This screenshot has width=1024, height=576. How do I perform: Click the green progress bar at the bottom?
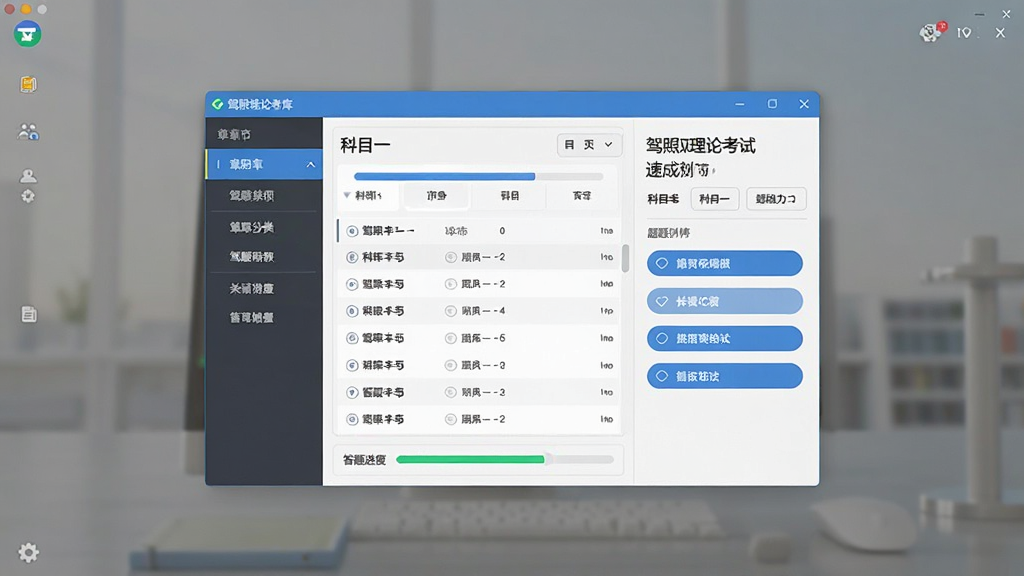(x=505, y=460)
